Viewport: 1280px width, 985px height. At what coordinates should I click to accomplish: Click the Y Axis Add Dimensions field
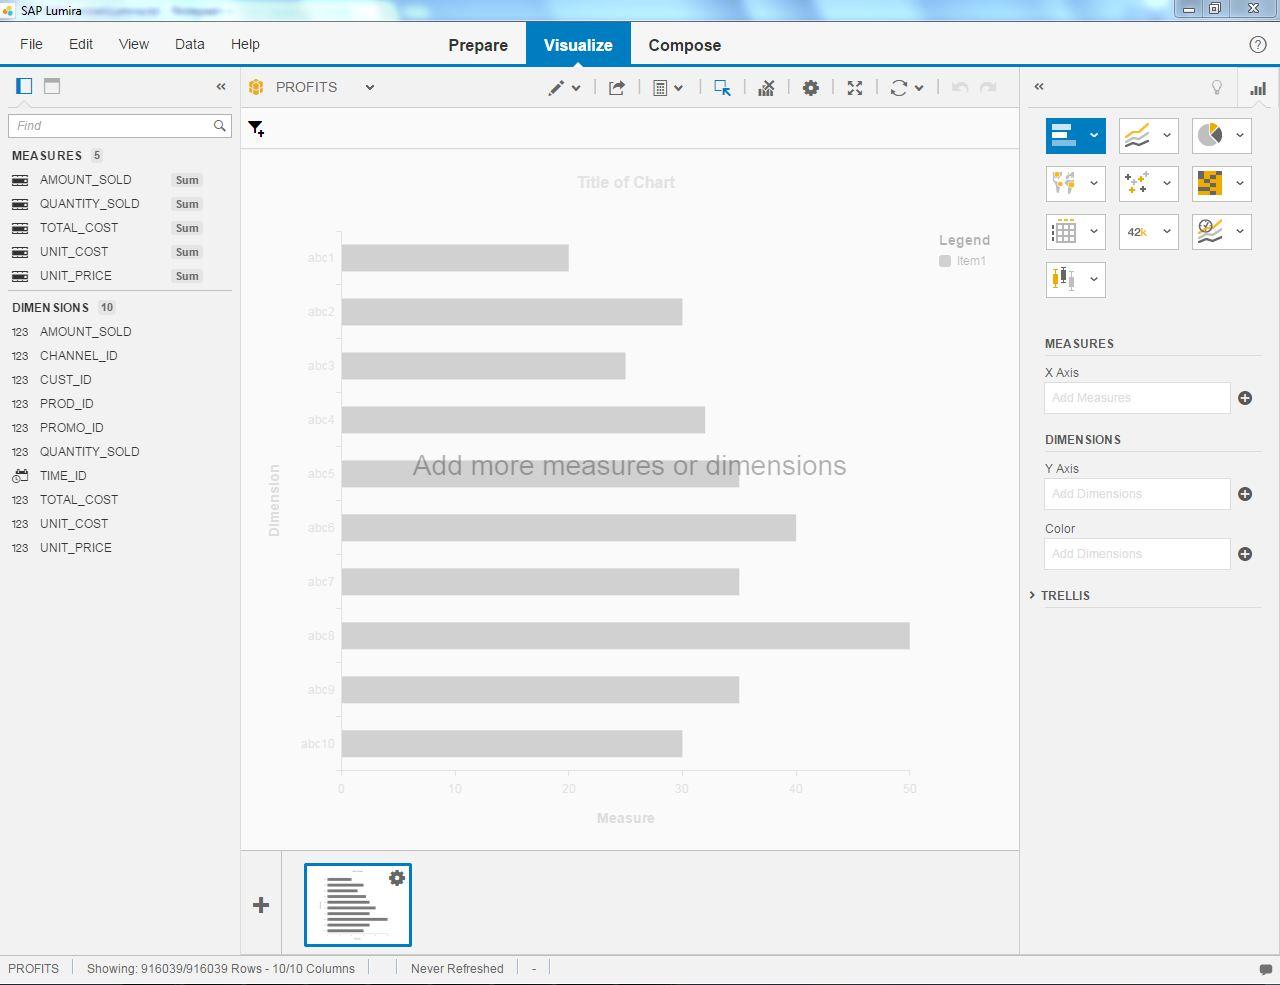click(x=1137, y=494)
